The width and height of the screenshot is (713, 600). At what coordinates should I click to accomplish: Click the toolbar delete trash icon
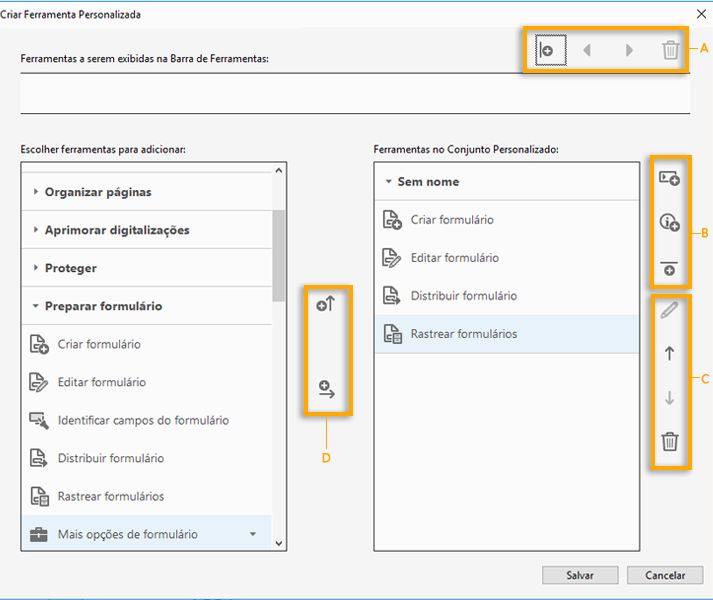coord(670,49)
